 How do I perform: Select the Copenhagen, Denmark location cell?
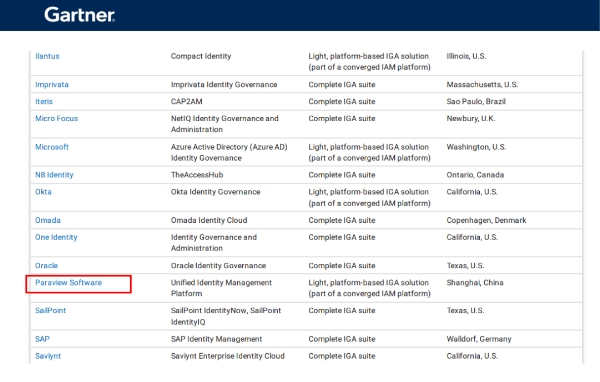tap(486, 220)
